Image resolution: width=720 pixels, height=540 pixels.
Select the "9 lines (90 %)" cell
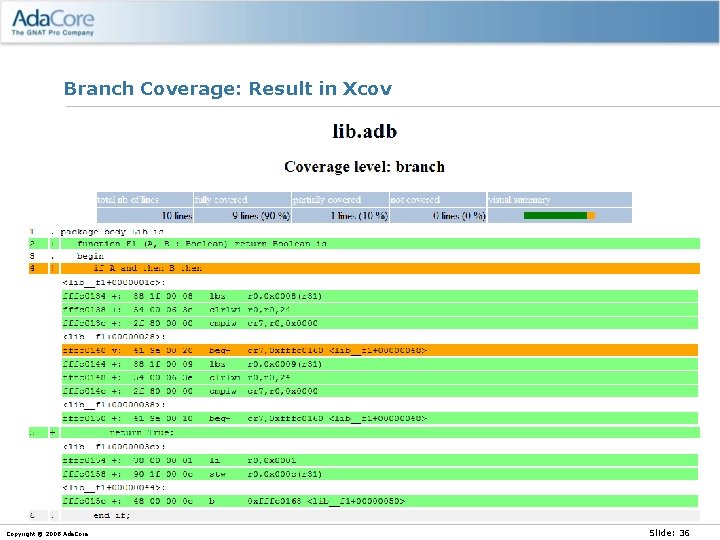242,215
